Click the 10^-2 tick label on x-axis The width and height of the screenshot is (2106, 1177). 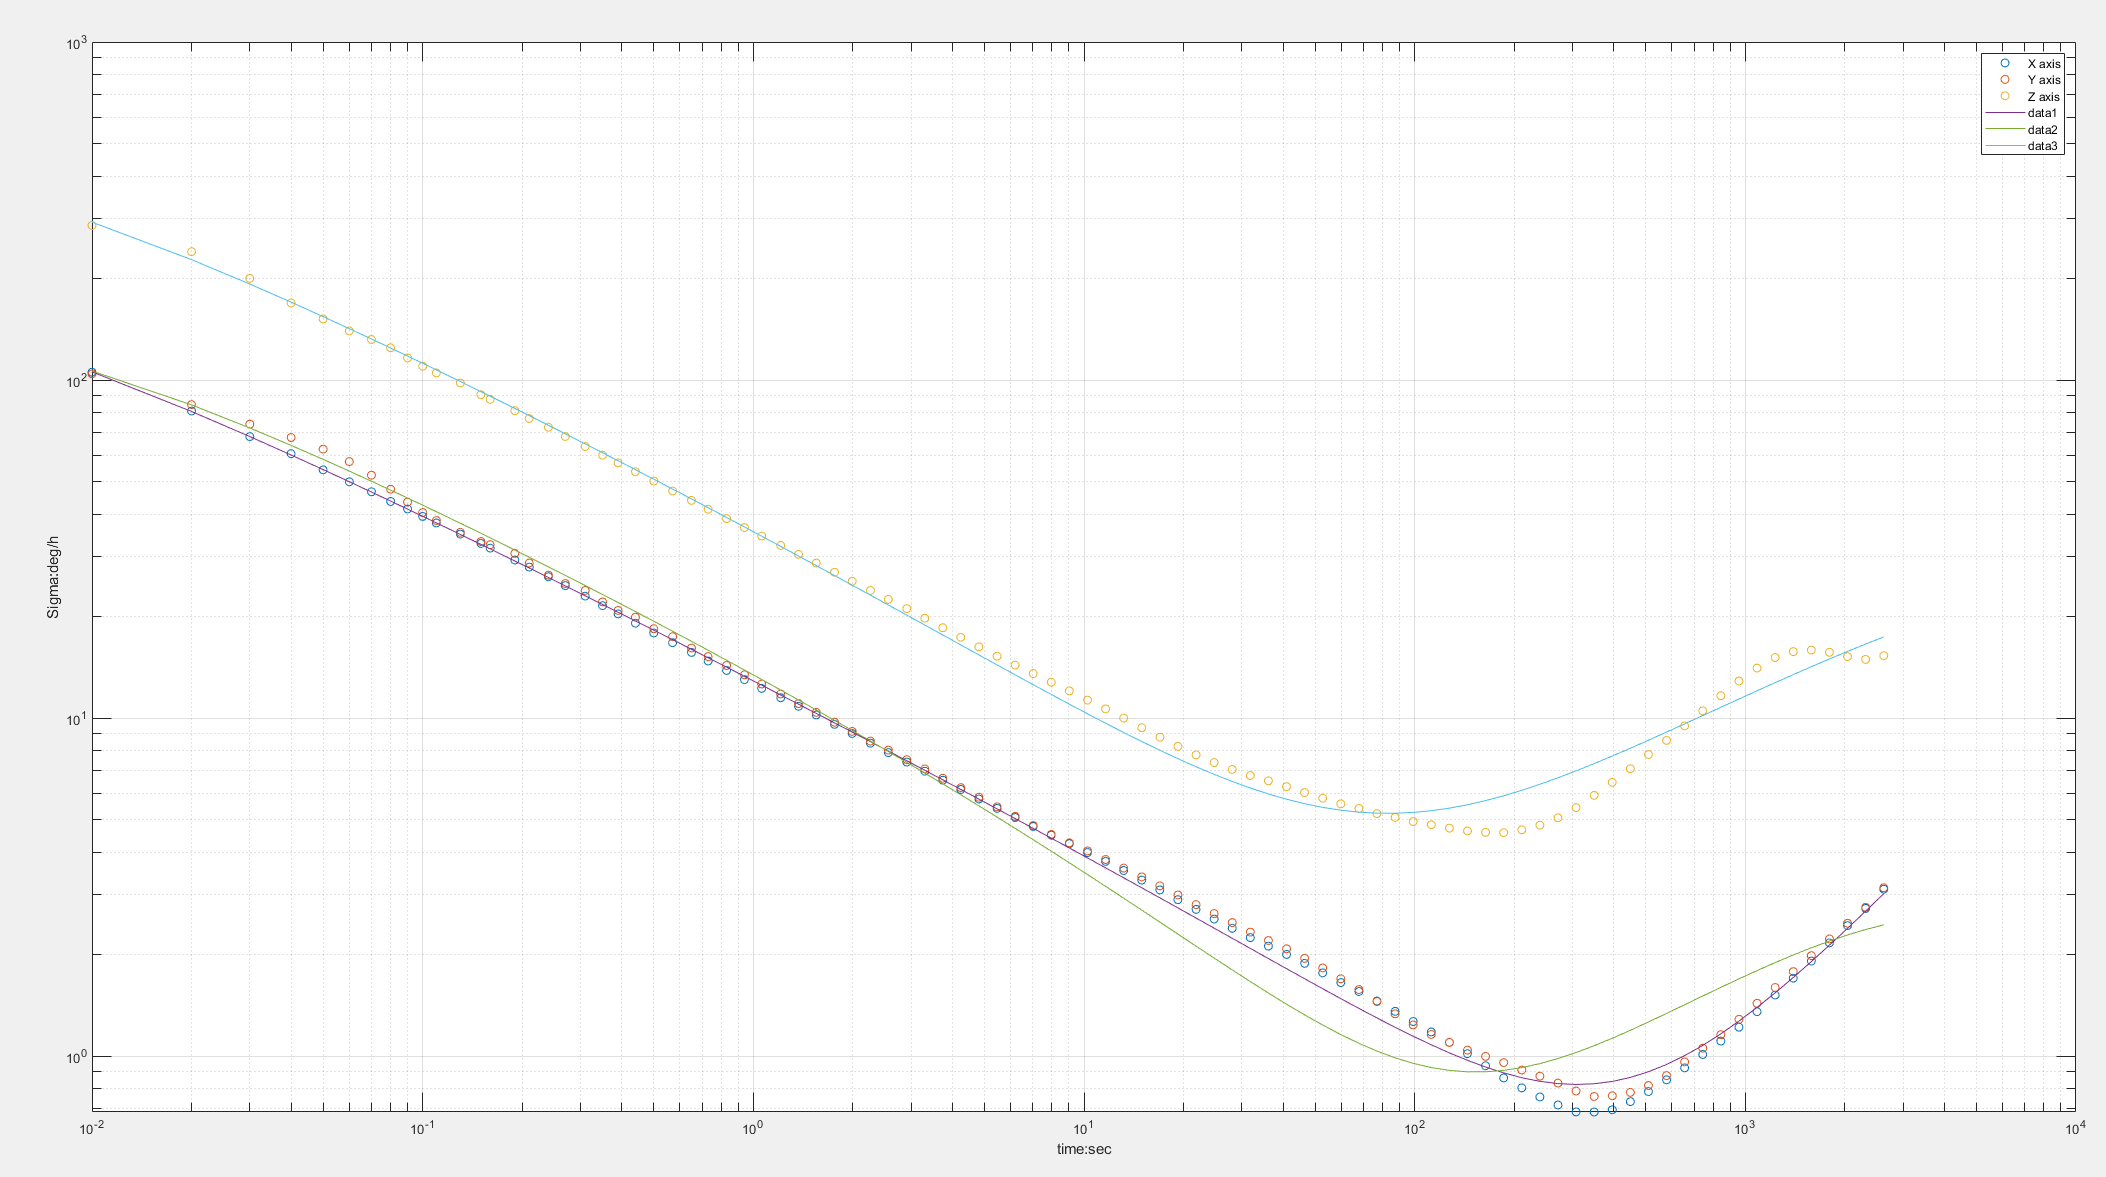(92, 1129)
